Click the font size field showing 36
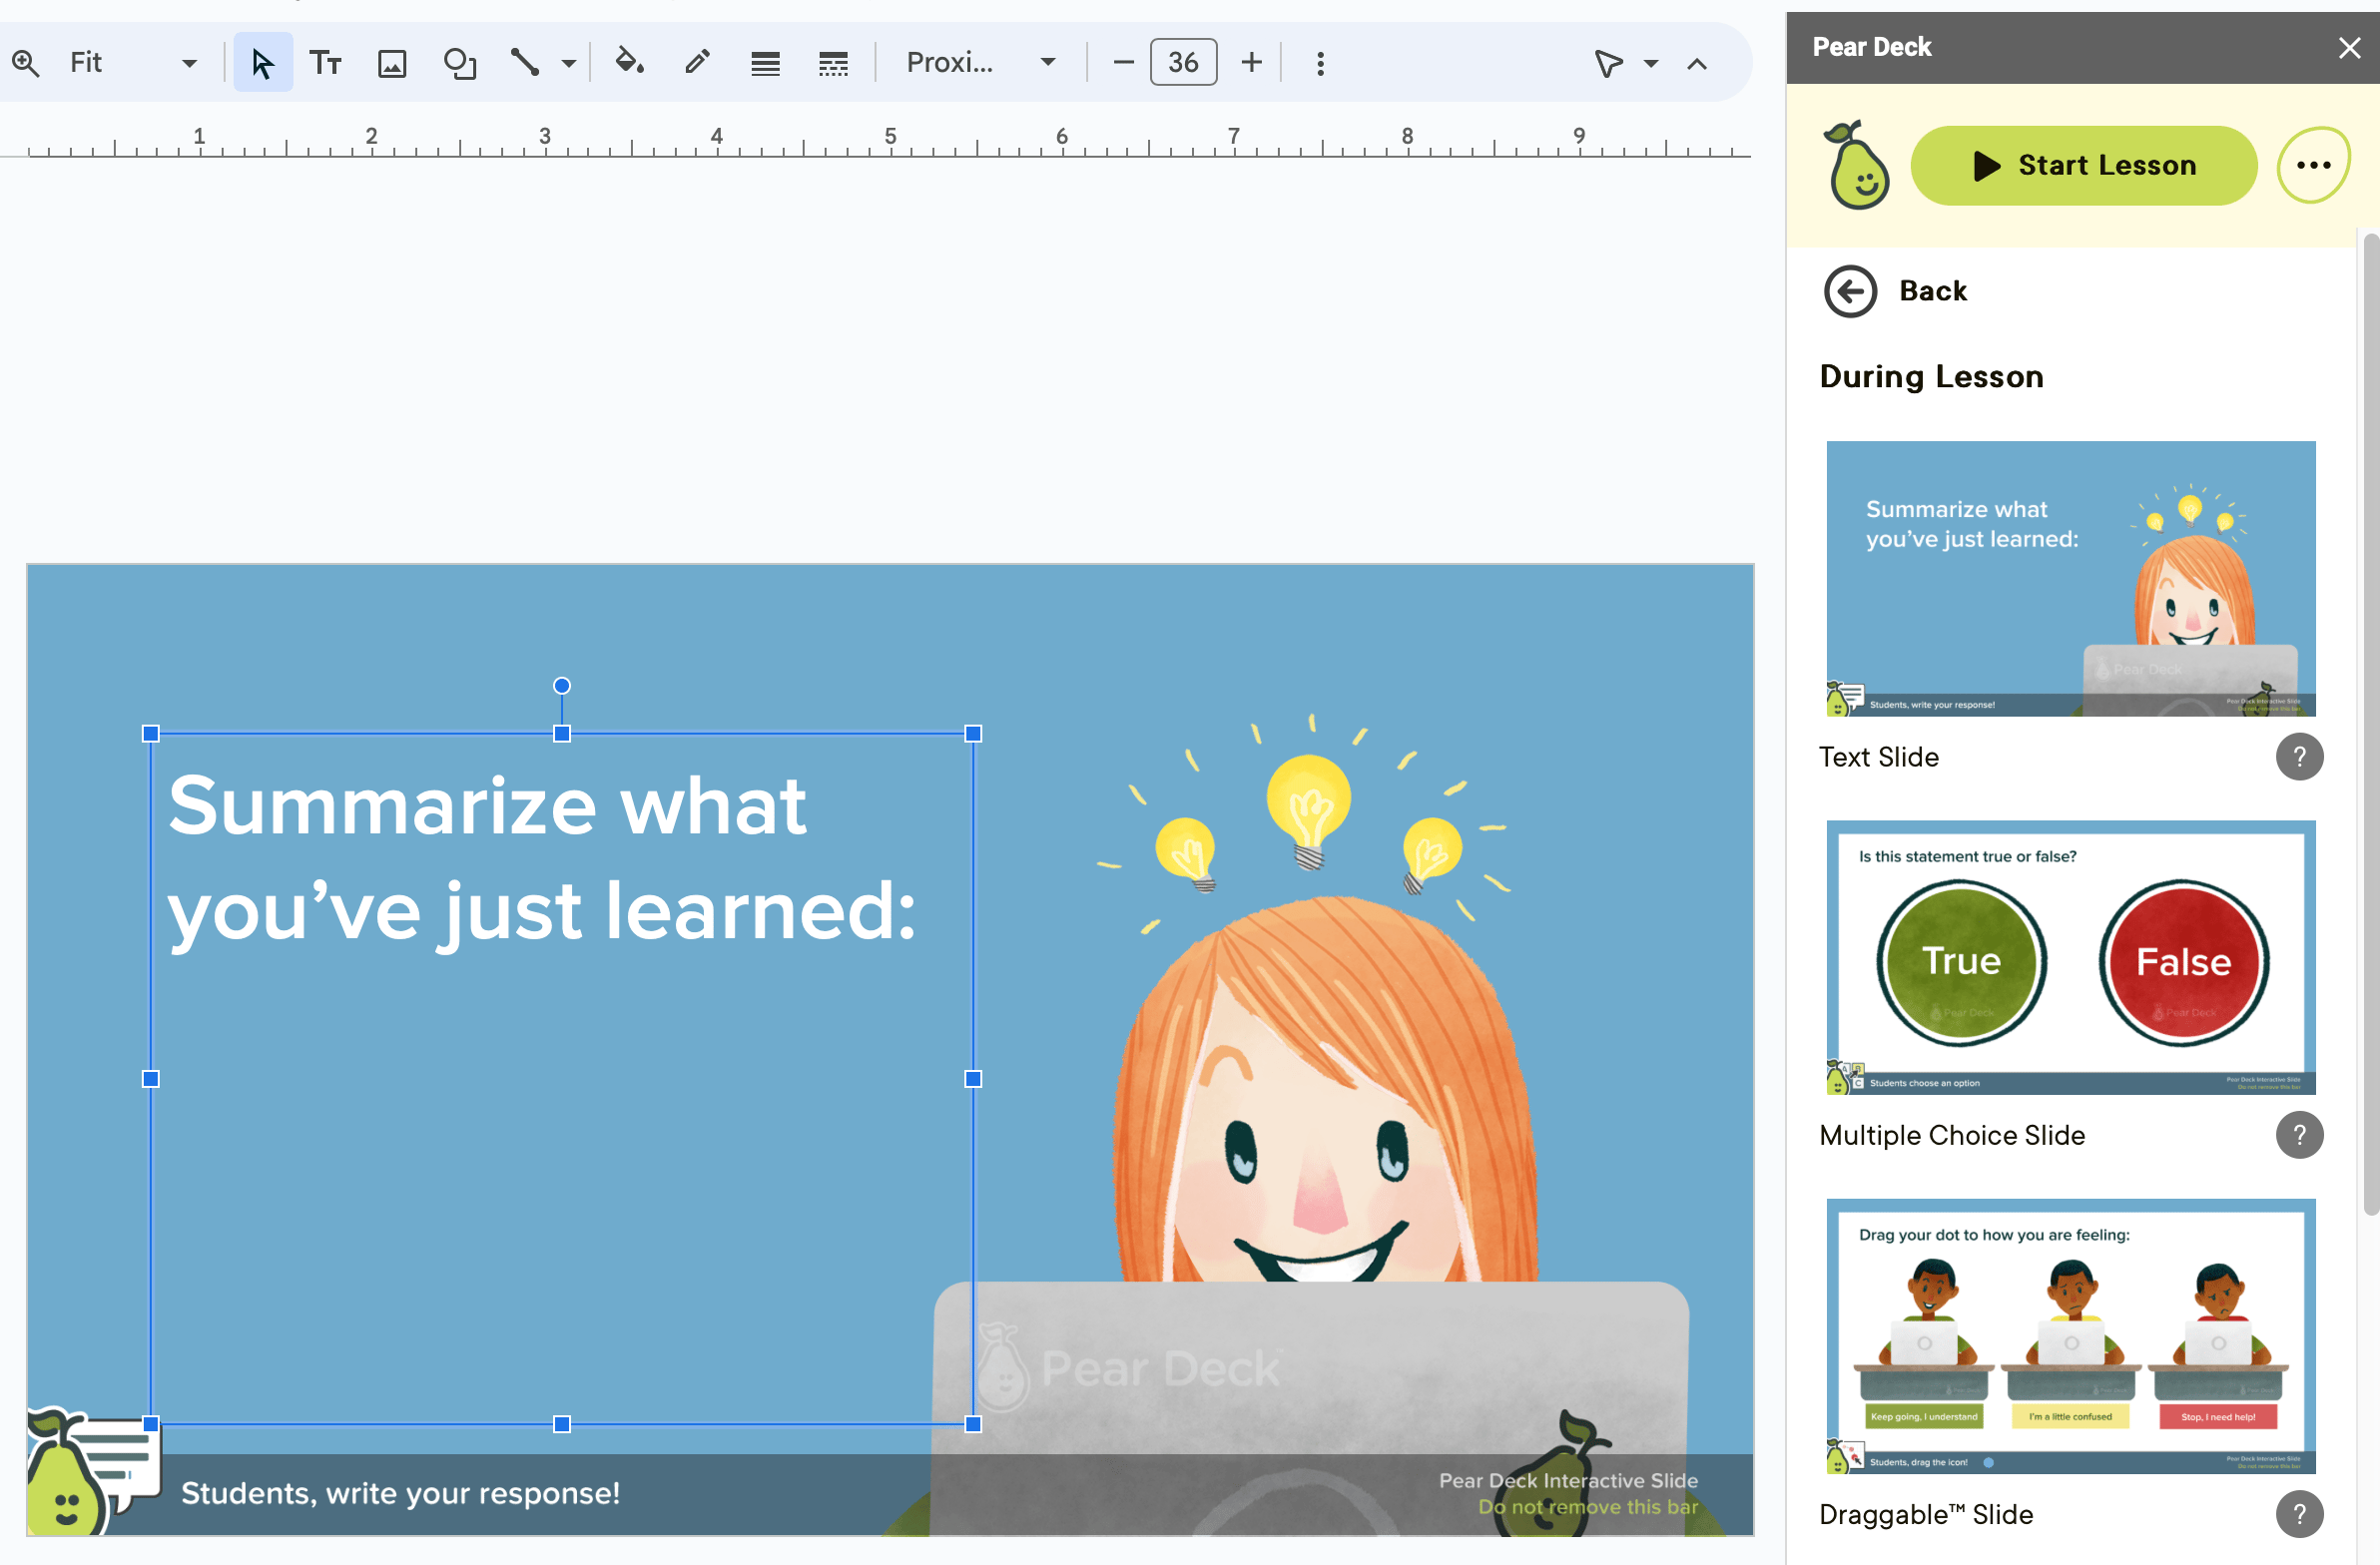The image size is (2380, 1565). [1183, 63]
